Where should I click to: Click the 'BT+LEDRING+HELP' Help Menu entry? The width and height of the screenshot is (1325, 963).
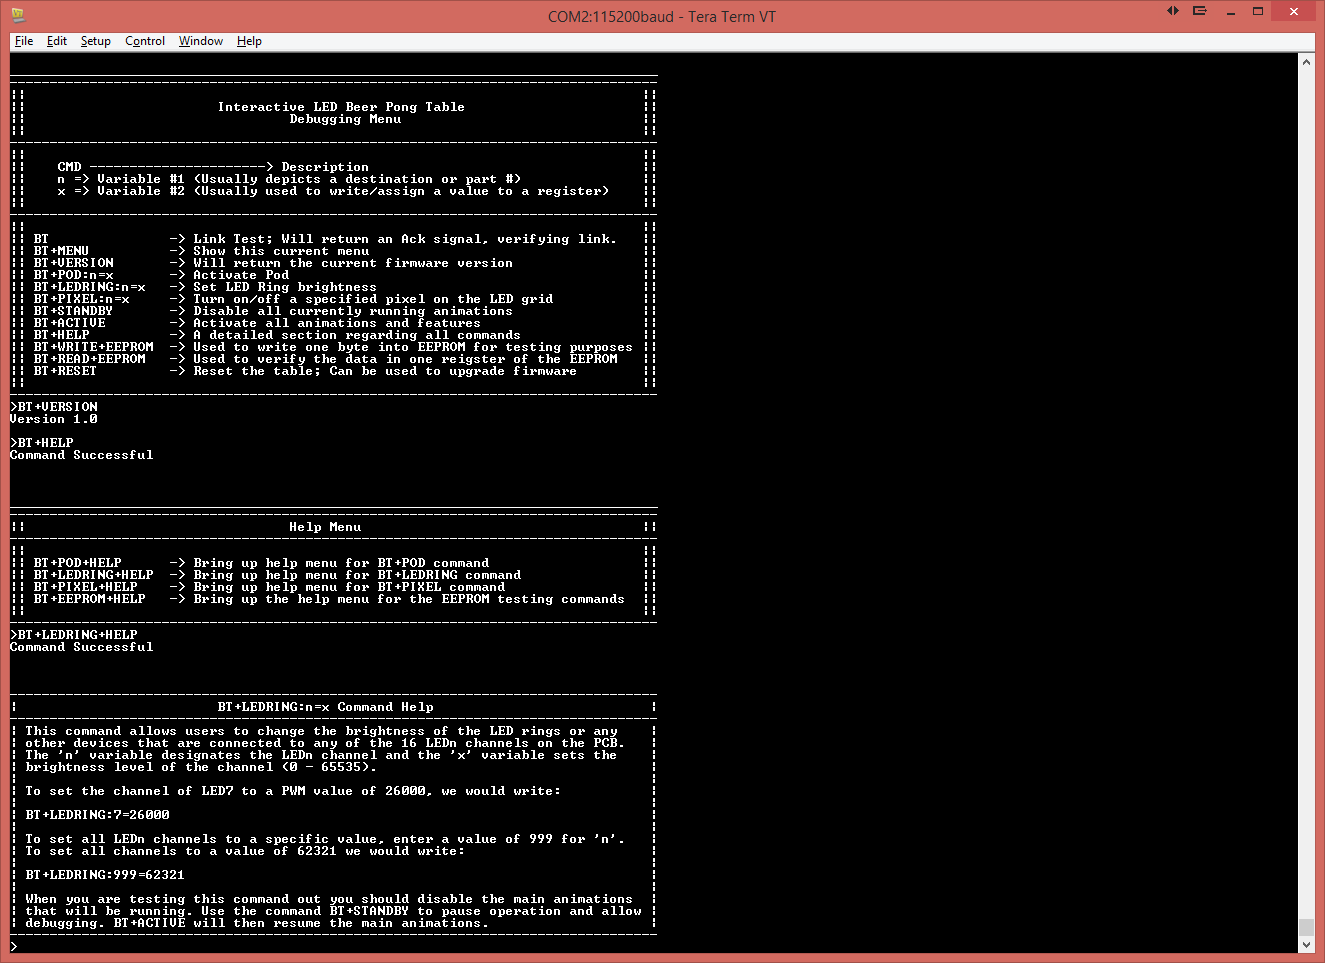93,575
